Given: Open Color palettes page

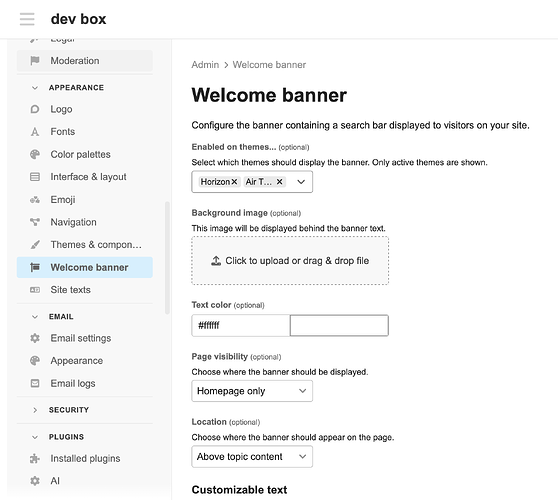Looking at the screenshot, I should tap(85, 154).
